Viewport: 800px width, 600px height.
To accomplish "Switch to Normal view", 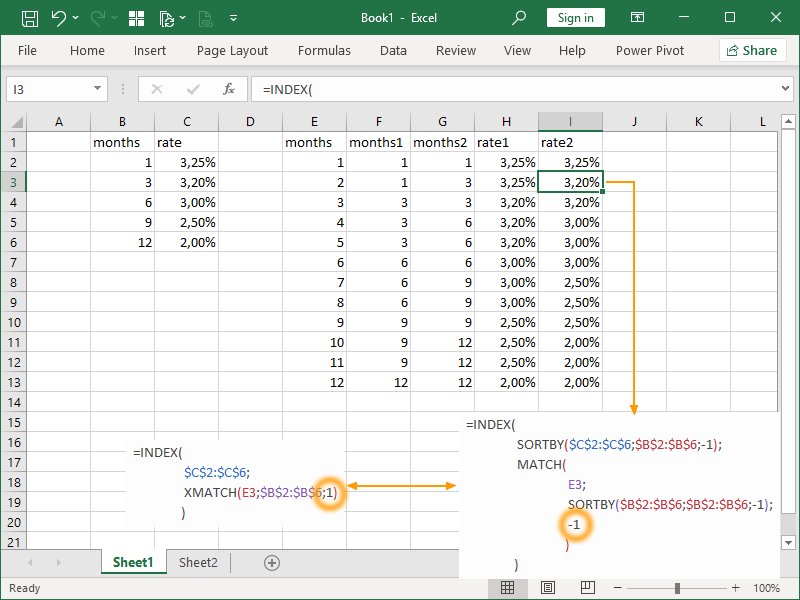I will pos(508,588).
